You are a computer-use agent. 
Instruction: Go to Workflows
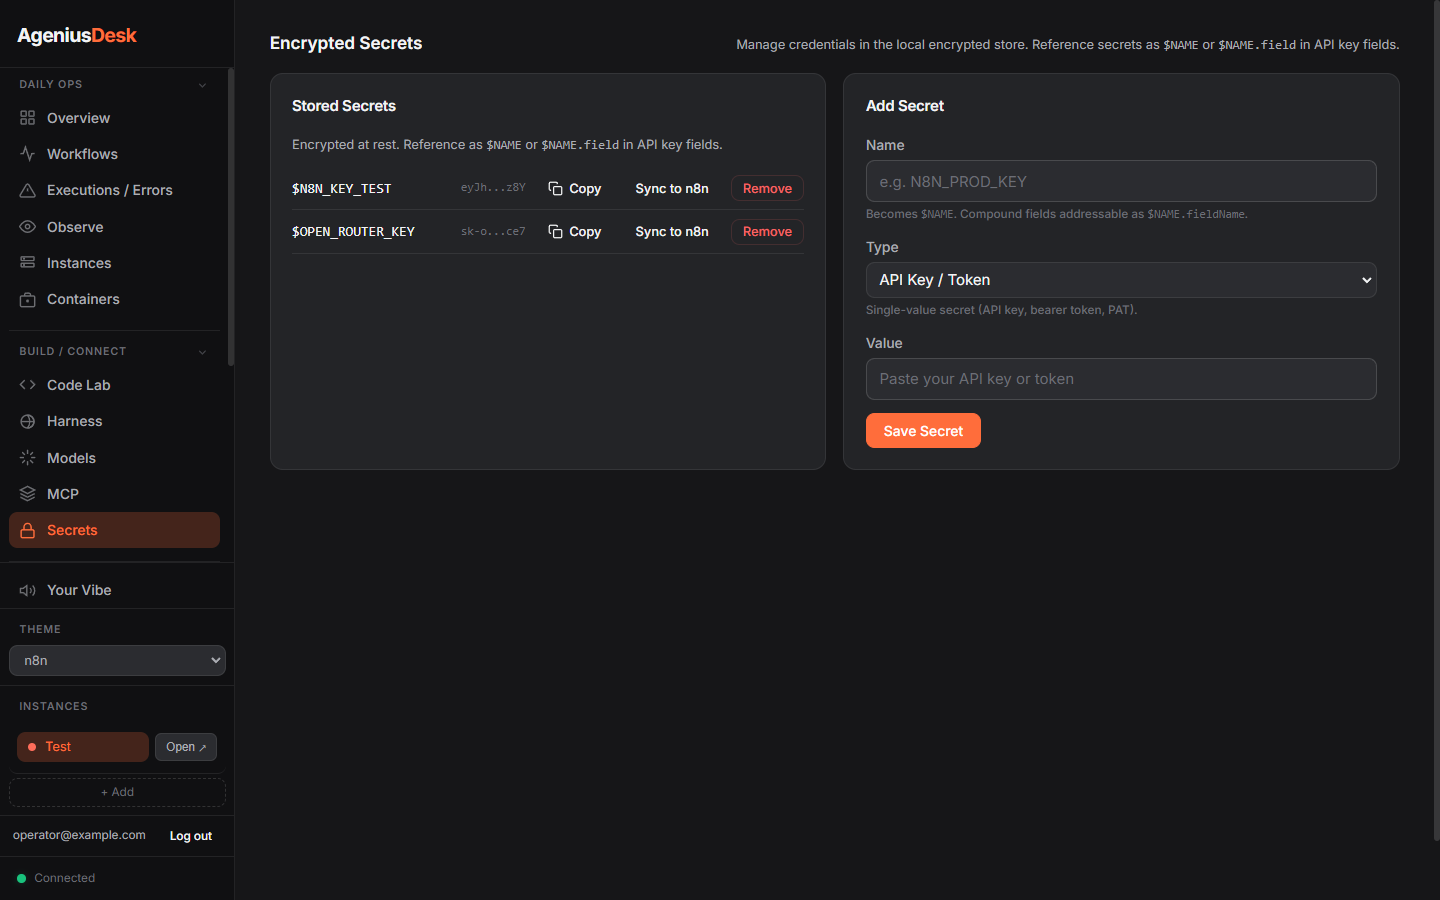(x=114, y=154)
